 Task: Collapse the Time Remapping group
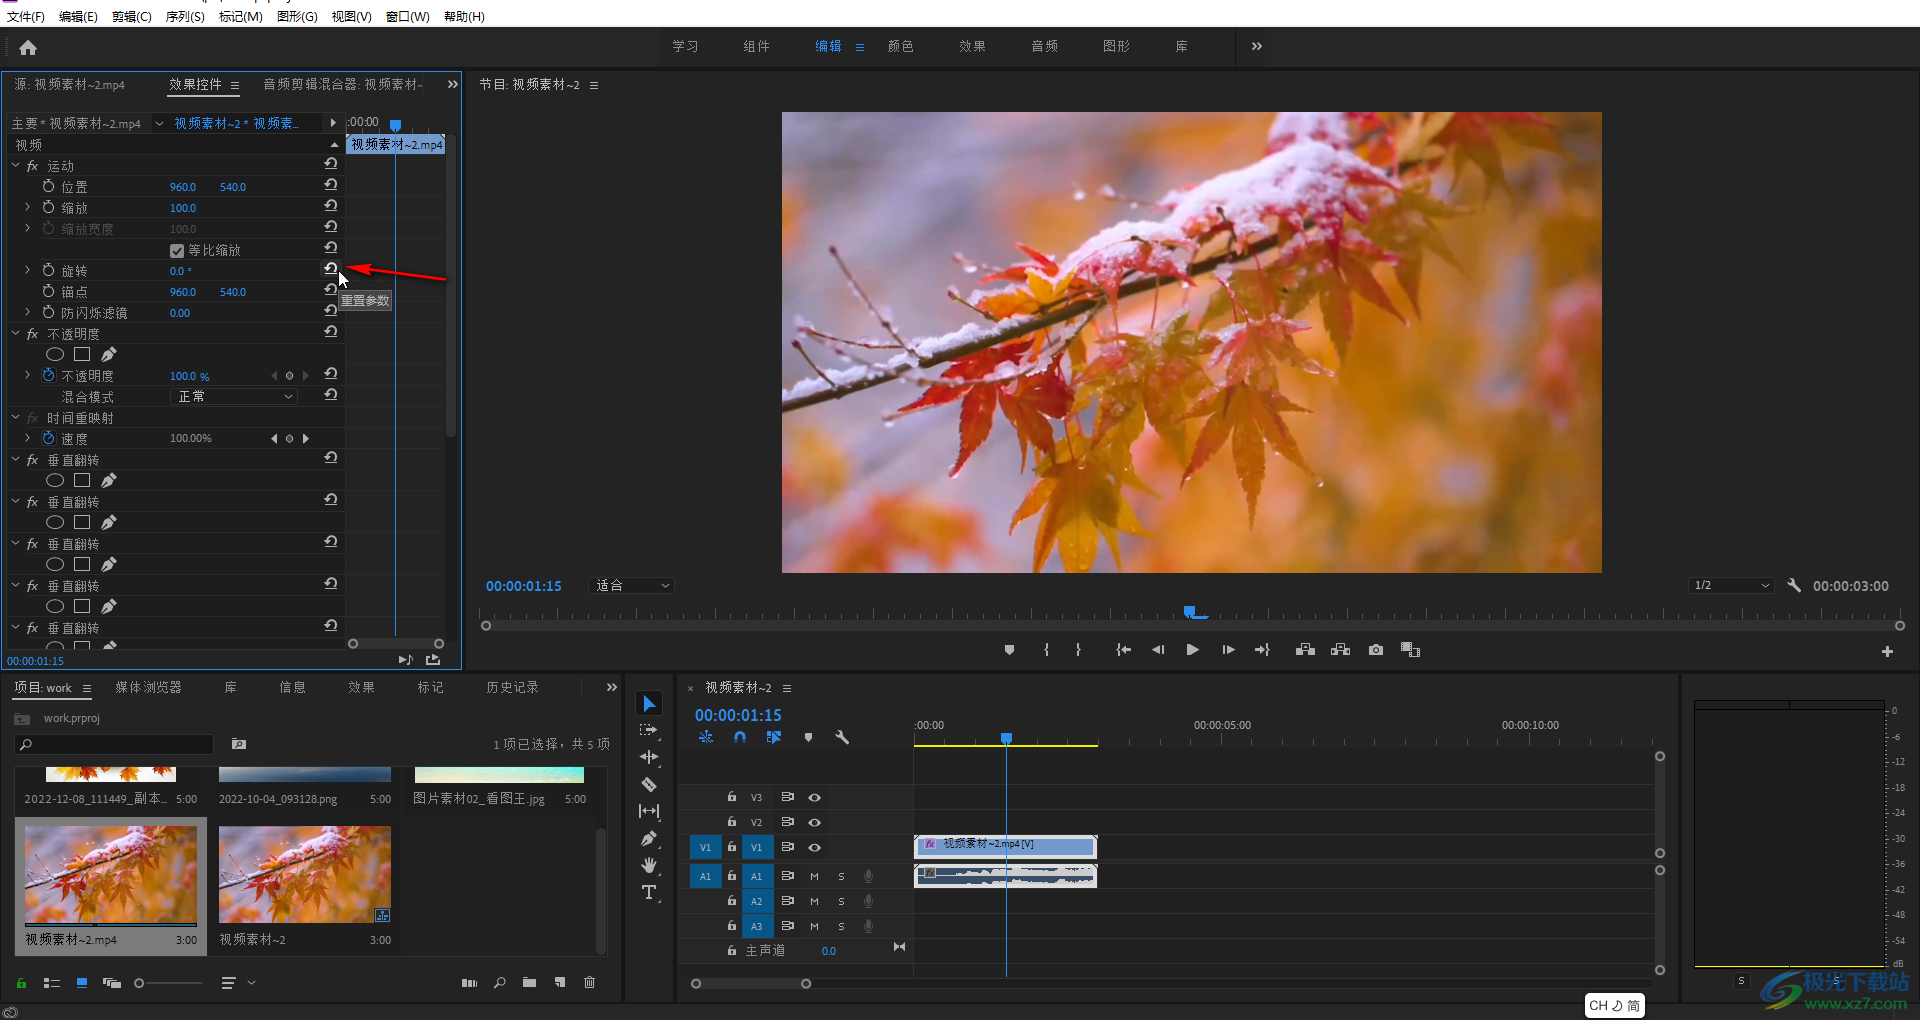(15, 417)
